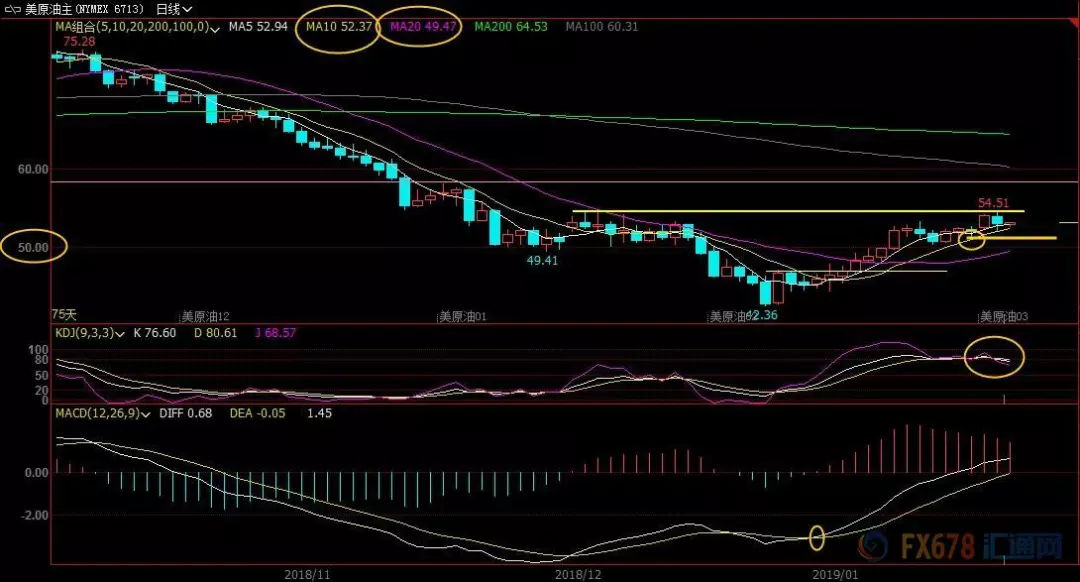Screen dimensions: 1080x582
Task: Click the K 76.60 value
Action: [x=155, y=333]
